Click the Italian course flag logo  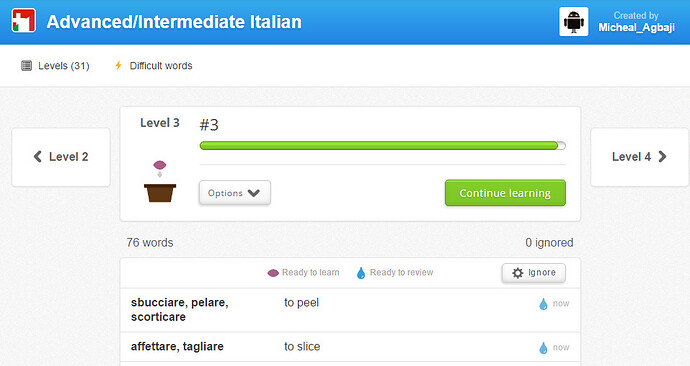[x=23, y=21]
